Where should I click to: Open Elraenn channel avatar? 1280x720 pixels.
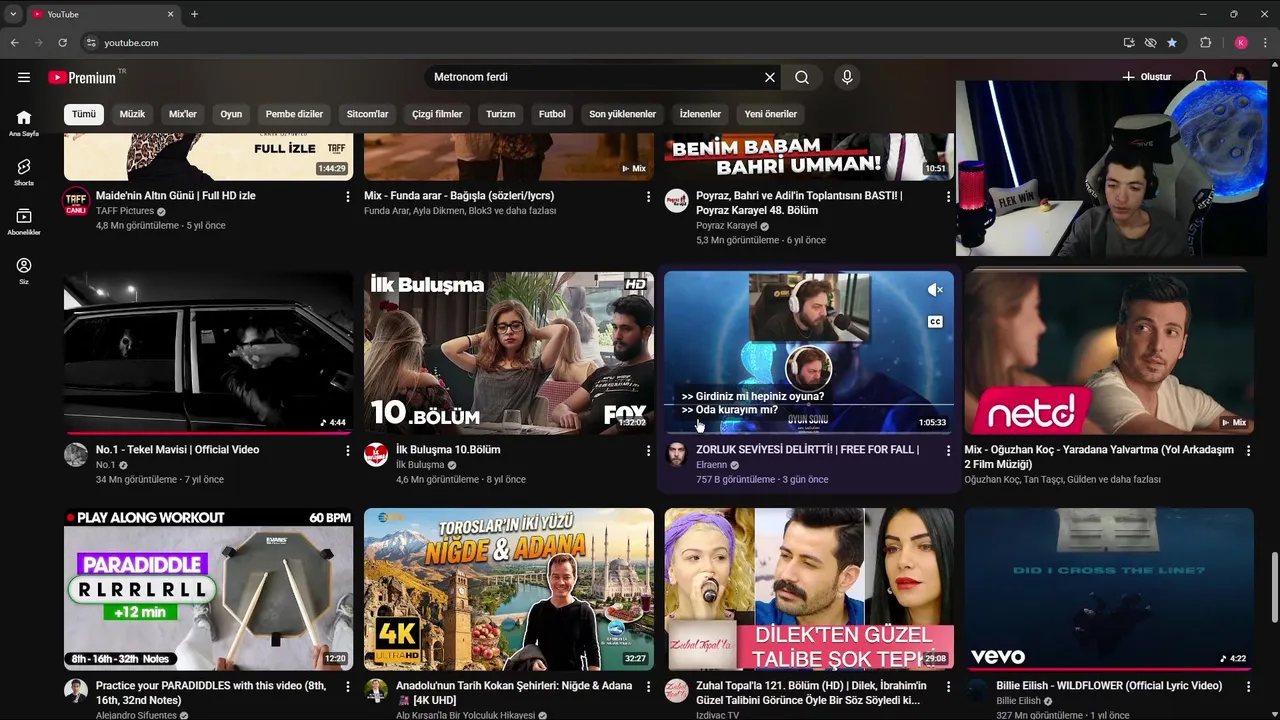click(676, 455)
